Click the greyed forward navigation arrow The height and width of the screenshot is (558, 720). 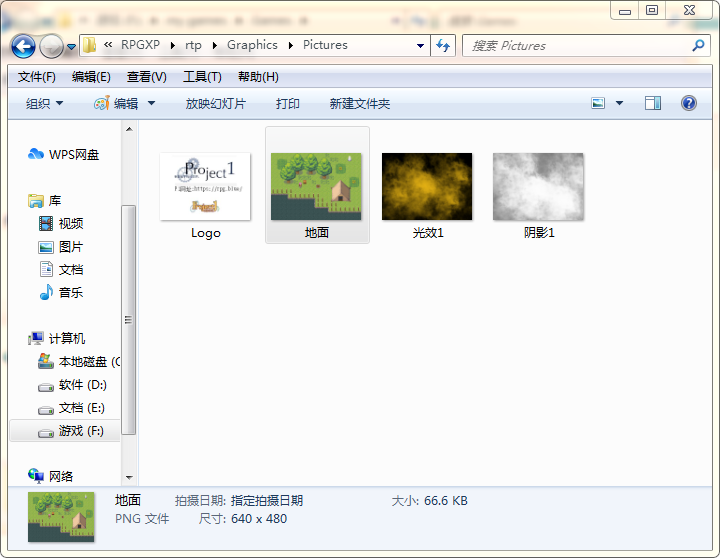[51, 46]
